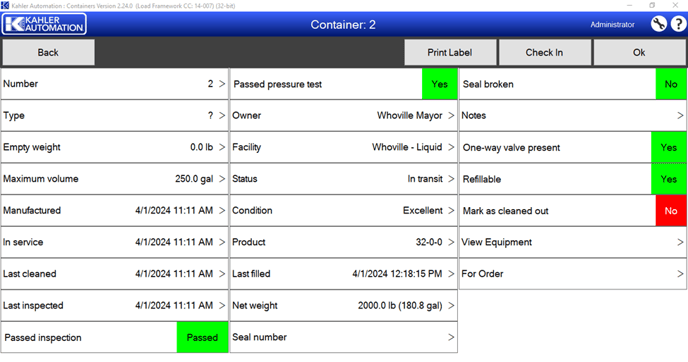The height and width of the screenshot is (362, 688).
Task: Open the Facility field chevron
Action: [451, 147]
